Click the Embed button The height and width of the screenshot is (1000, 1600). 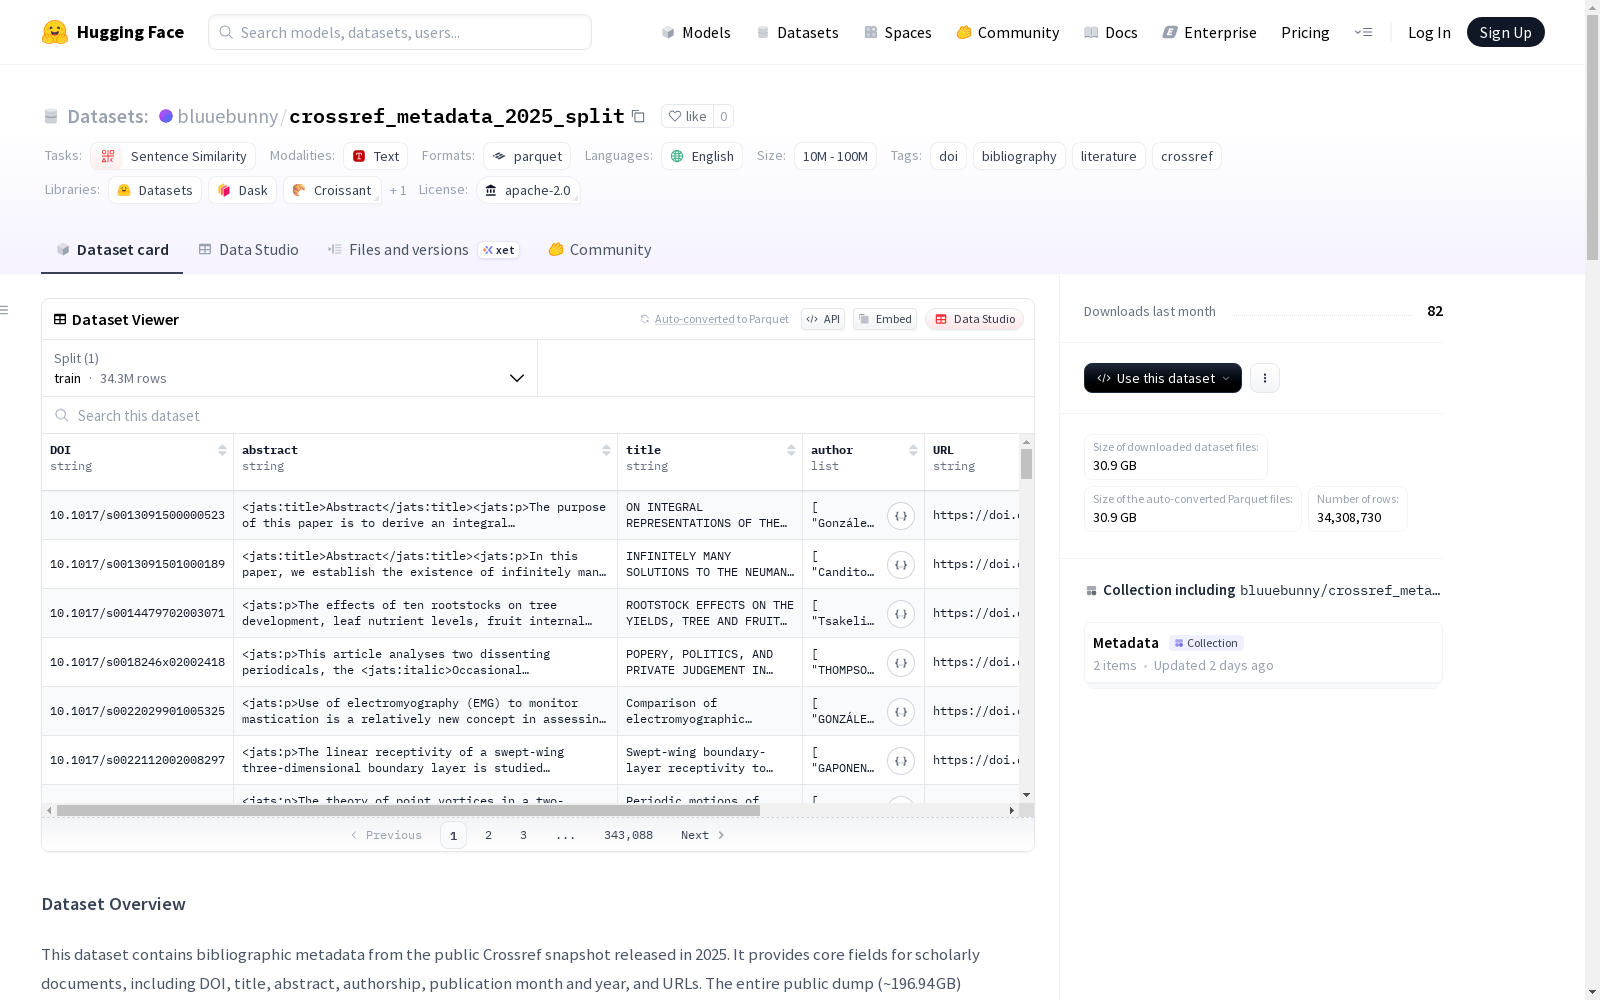point(885,319)
